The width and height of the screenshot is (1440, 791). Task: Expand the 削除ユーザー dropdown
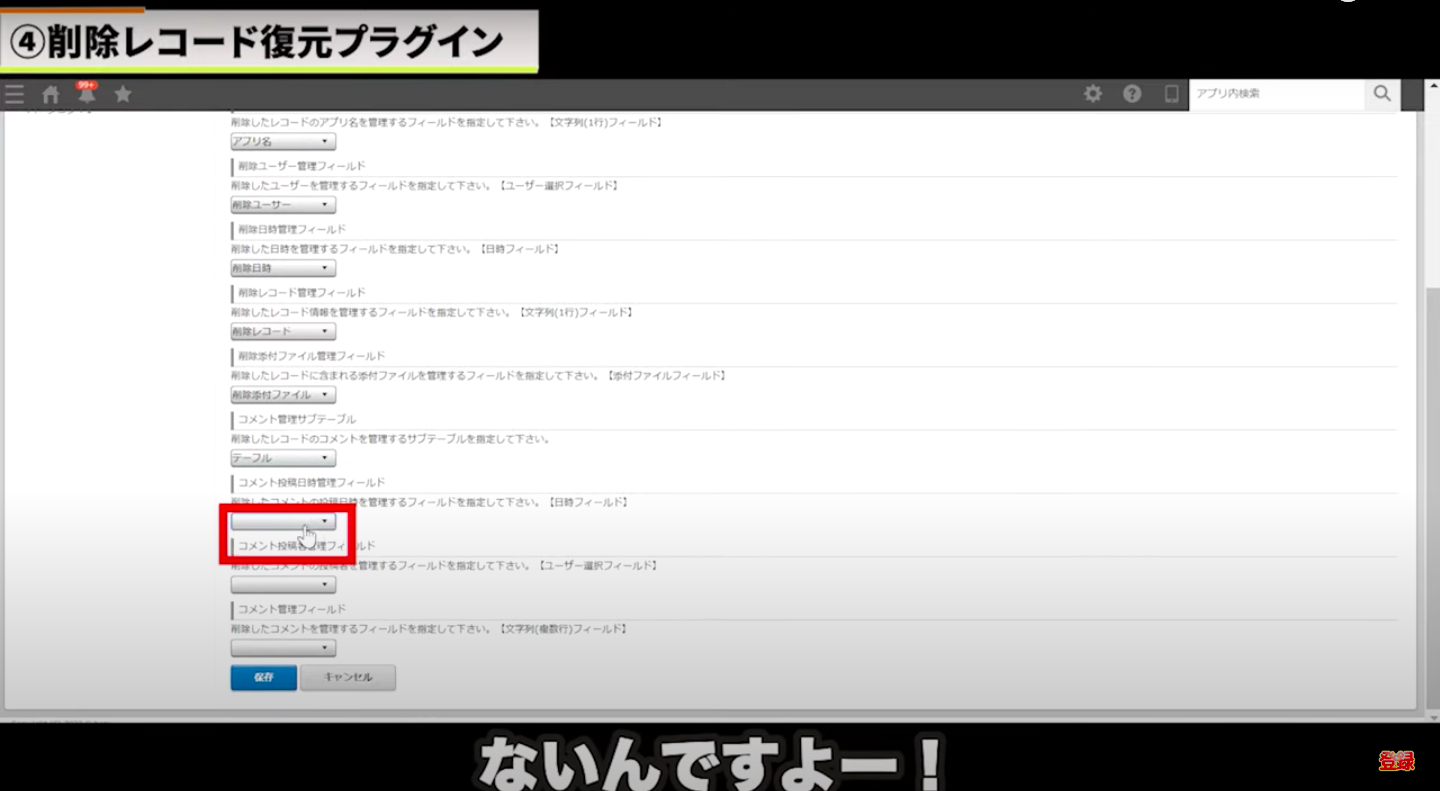coord(283,205)
